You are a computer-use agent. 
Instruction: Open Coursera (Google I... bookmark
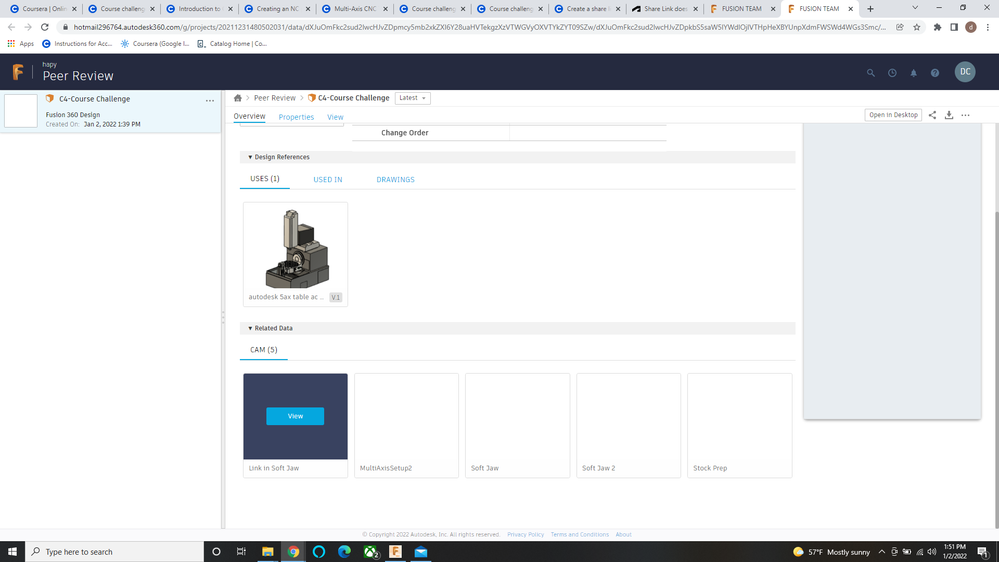(155, 44)
